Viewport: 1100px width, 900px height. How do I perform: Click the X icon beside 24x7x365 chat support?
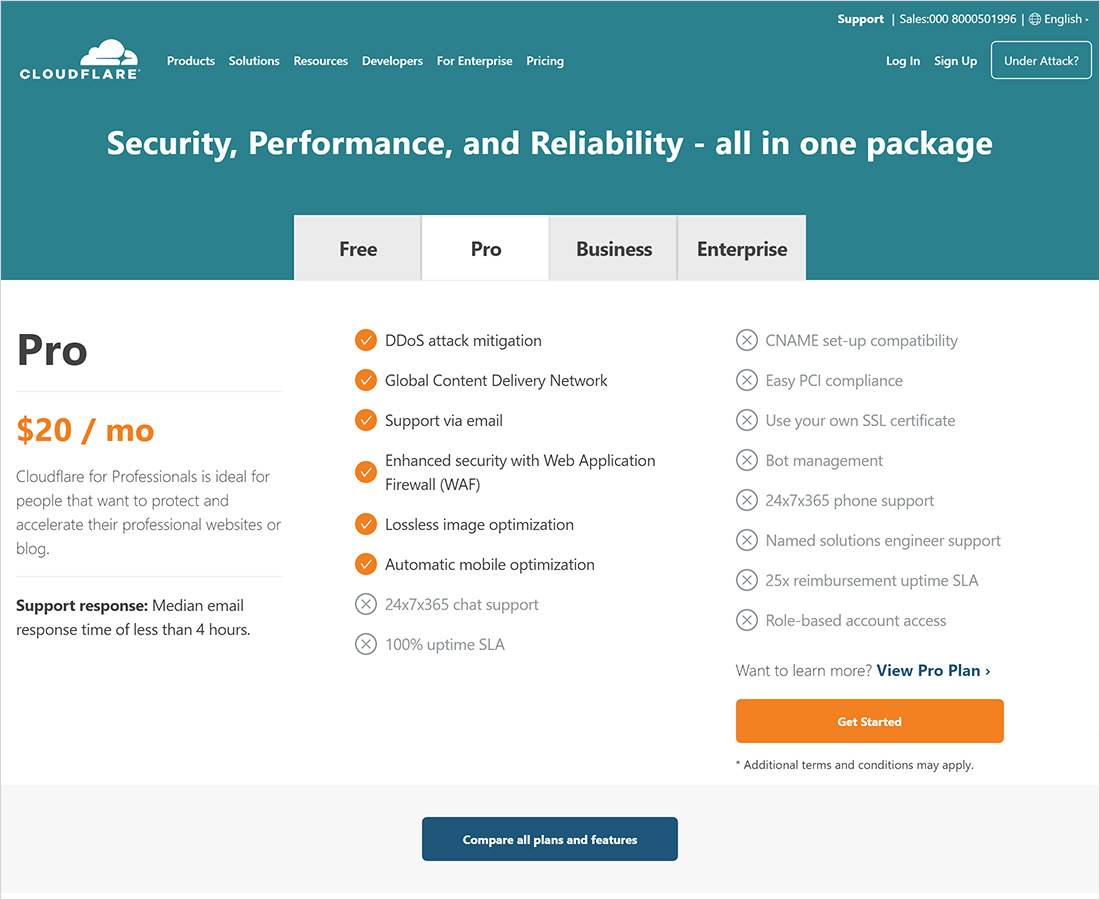[x=366, y=605]
